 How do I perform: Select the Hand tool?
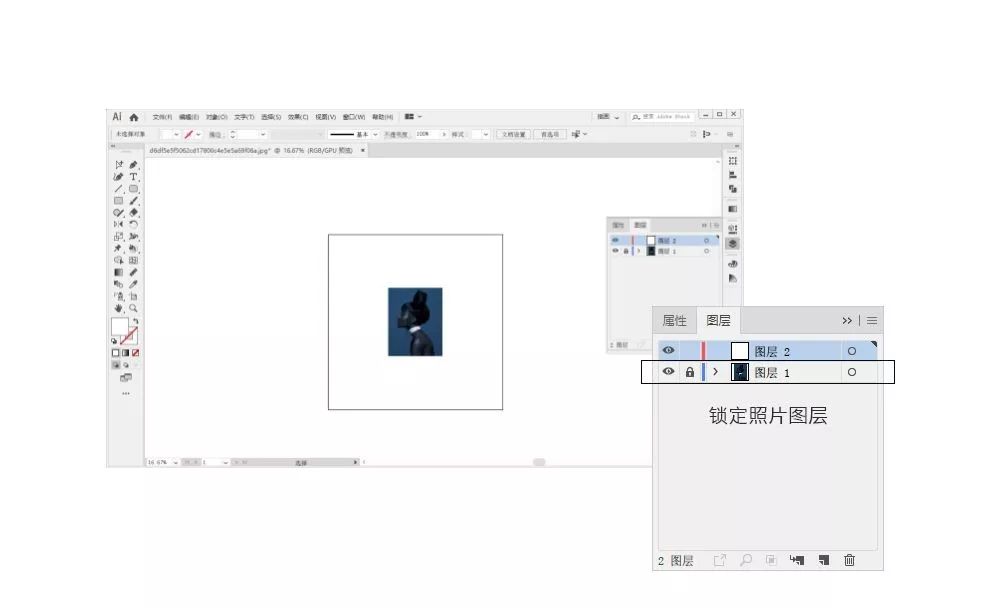[118, 309]
